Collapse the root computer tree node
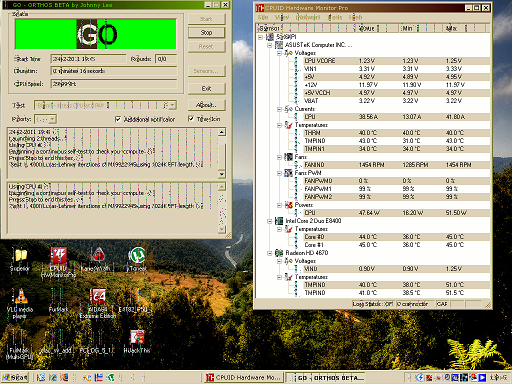The height and width of the screenshot is (384, 512). point(261,37)
